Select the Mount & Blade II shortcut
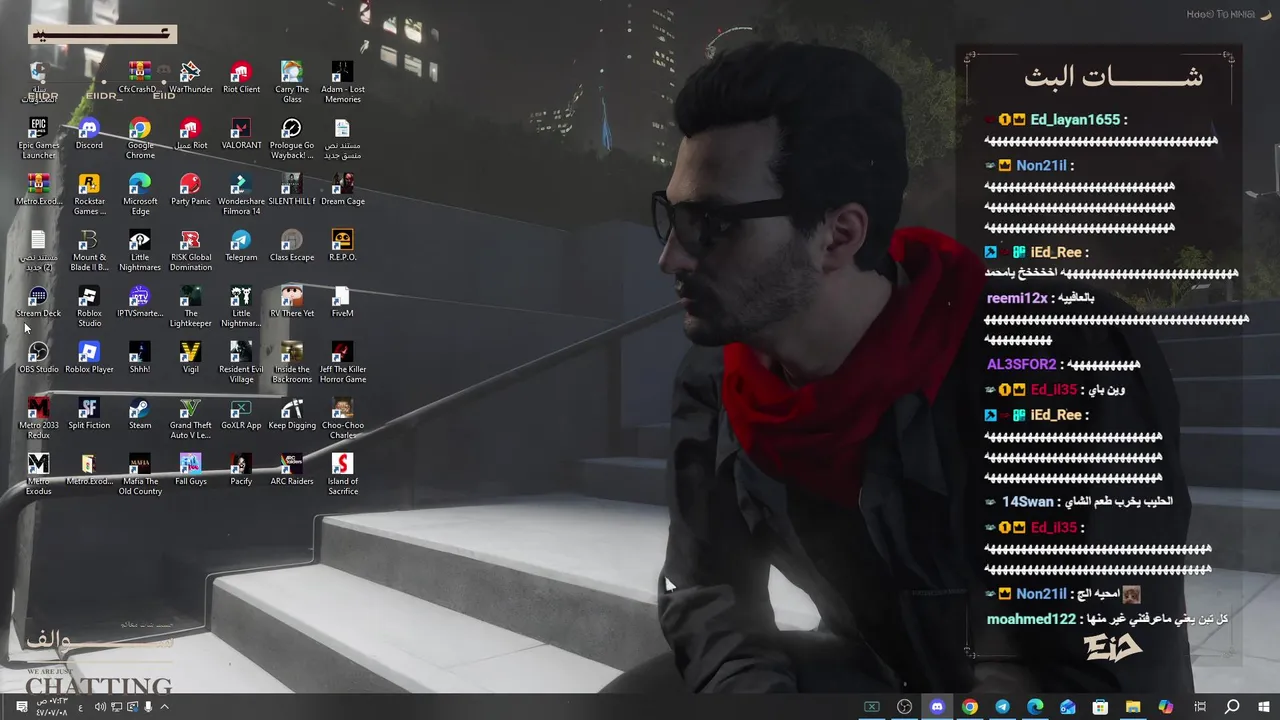The width and height of the screenshot is (1280, 720). [89, 250]
